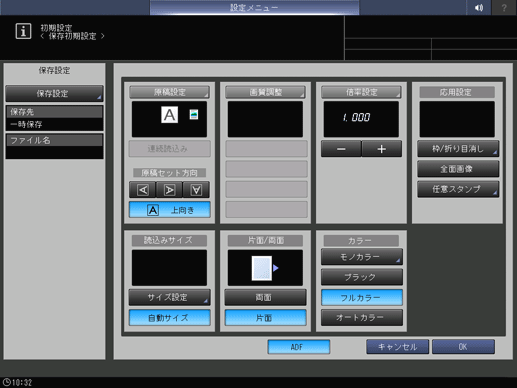Image resolution: width=517 pixels, height=388 pixels.
Task: Click the speaker sound icon
Action: (478, 7)
